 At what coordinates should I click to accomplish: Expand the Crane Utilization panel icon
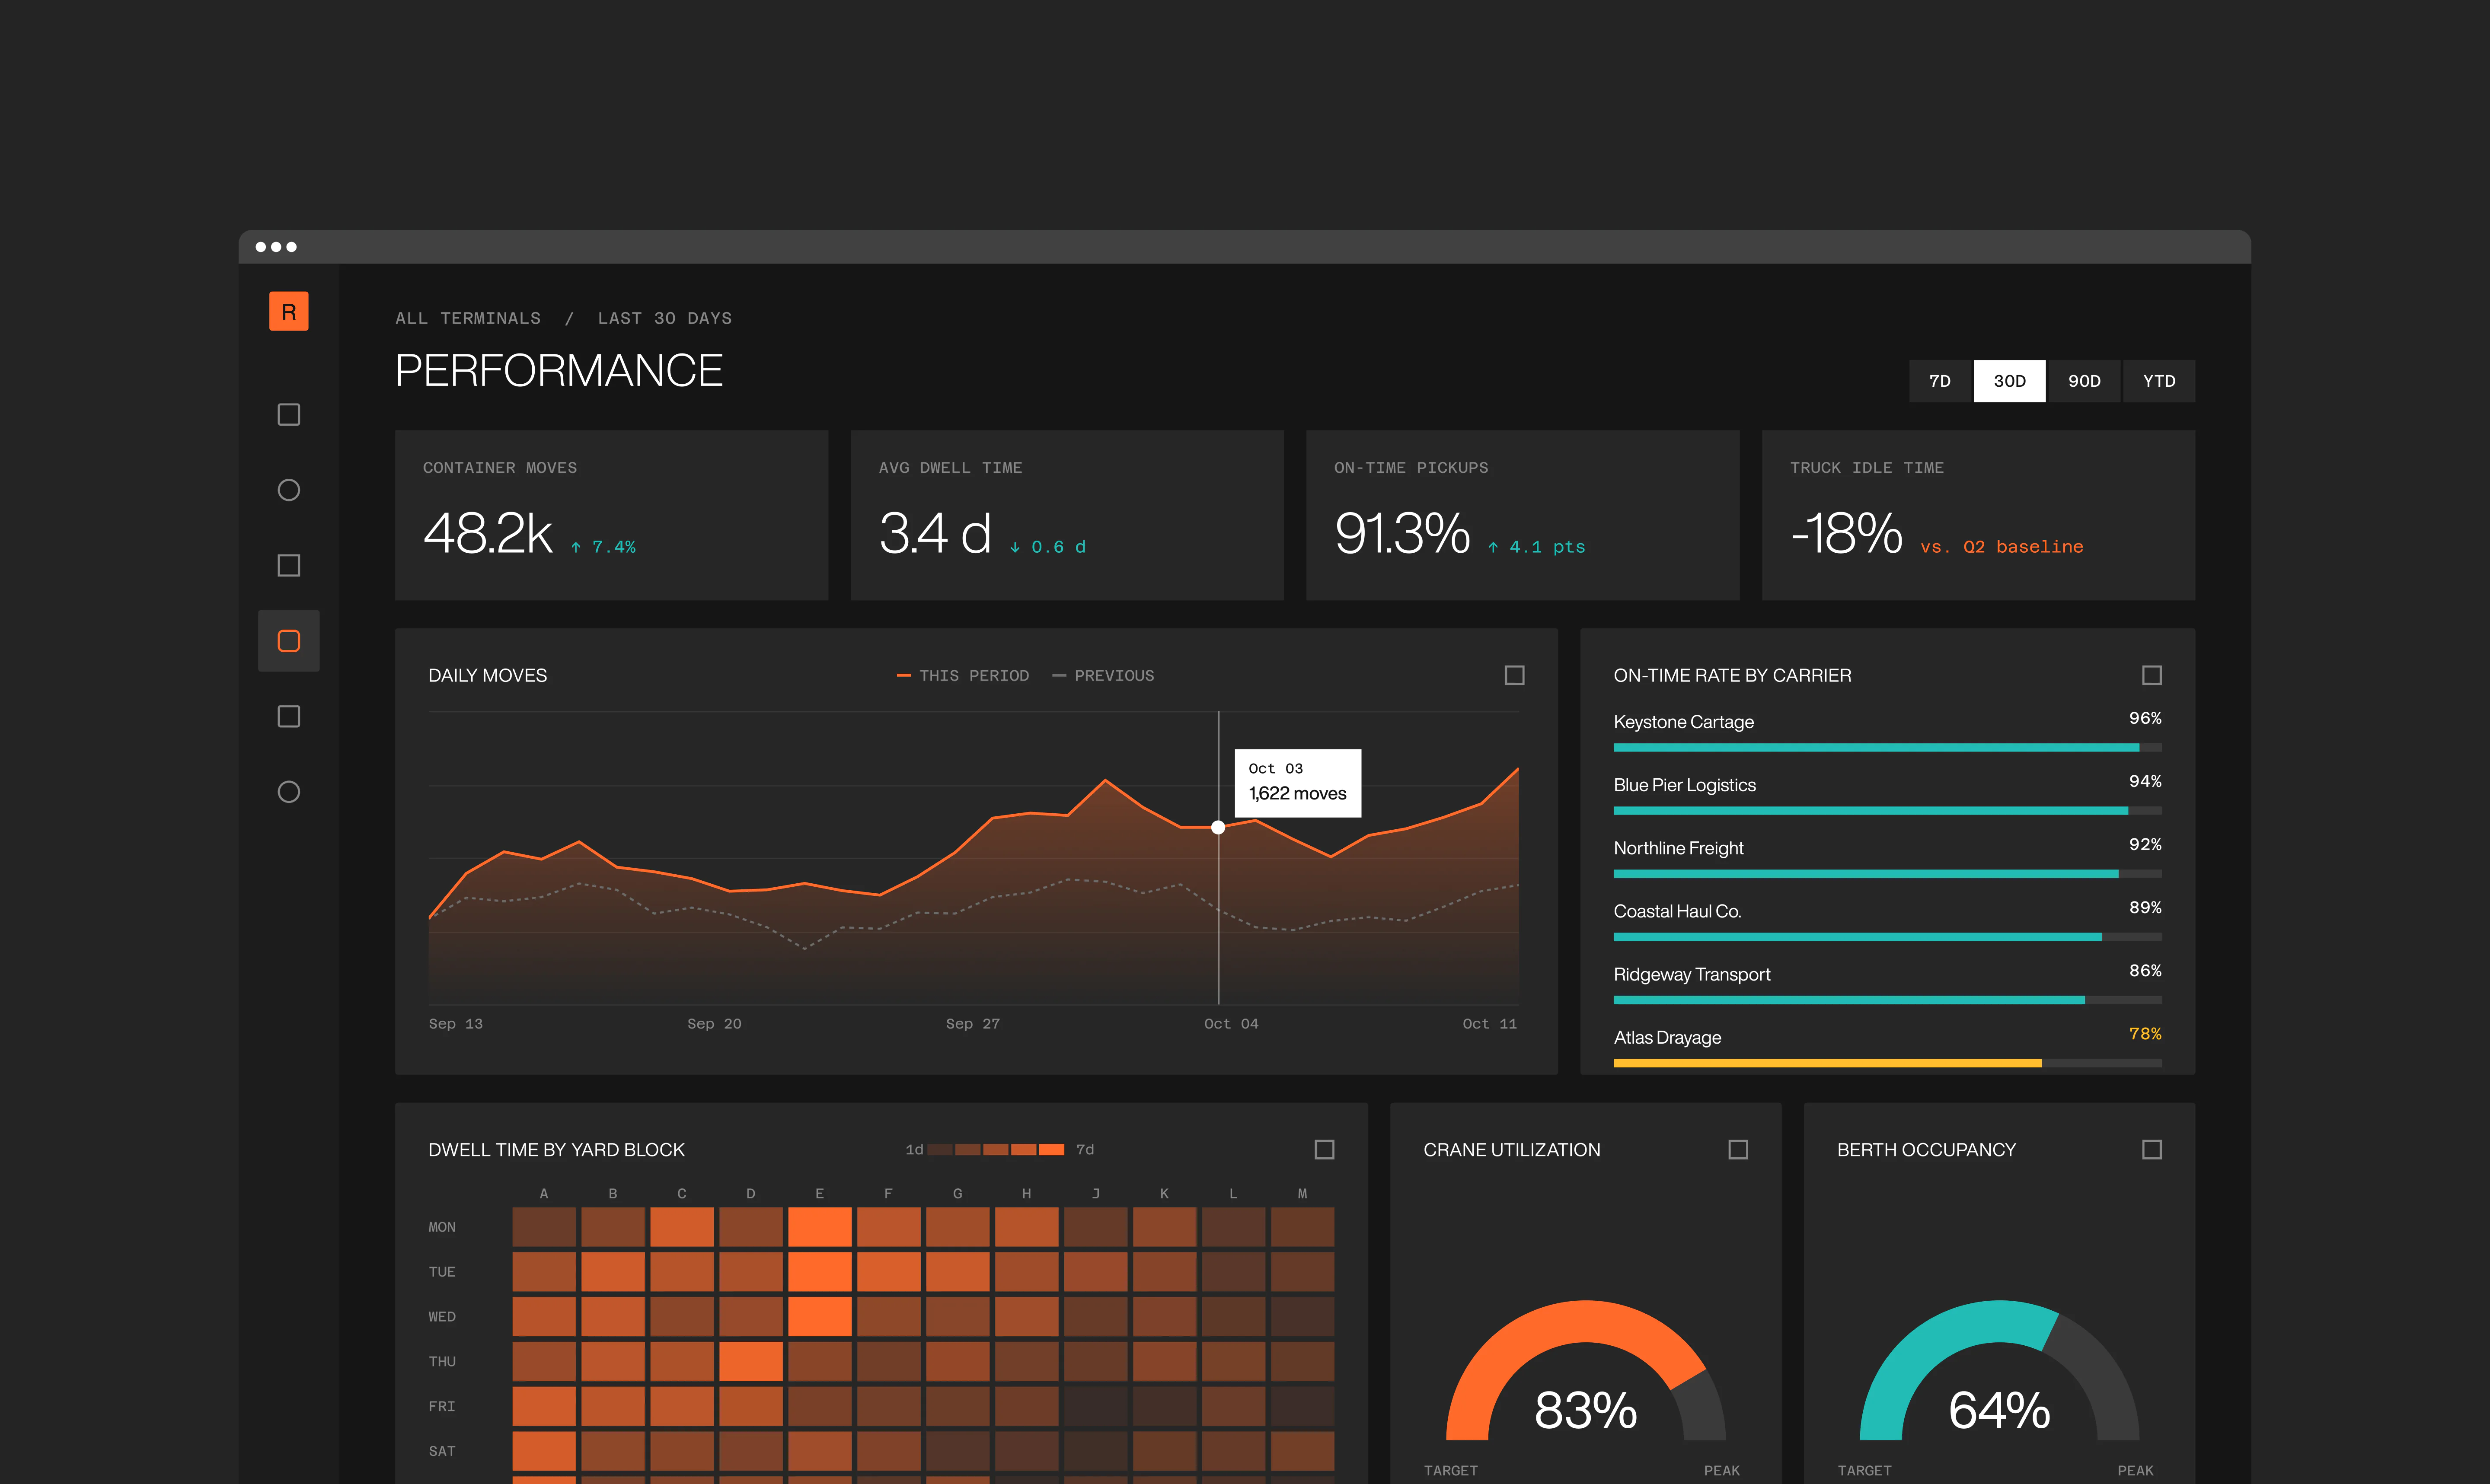click(x=1738, y=1150)
